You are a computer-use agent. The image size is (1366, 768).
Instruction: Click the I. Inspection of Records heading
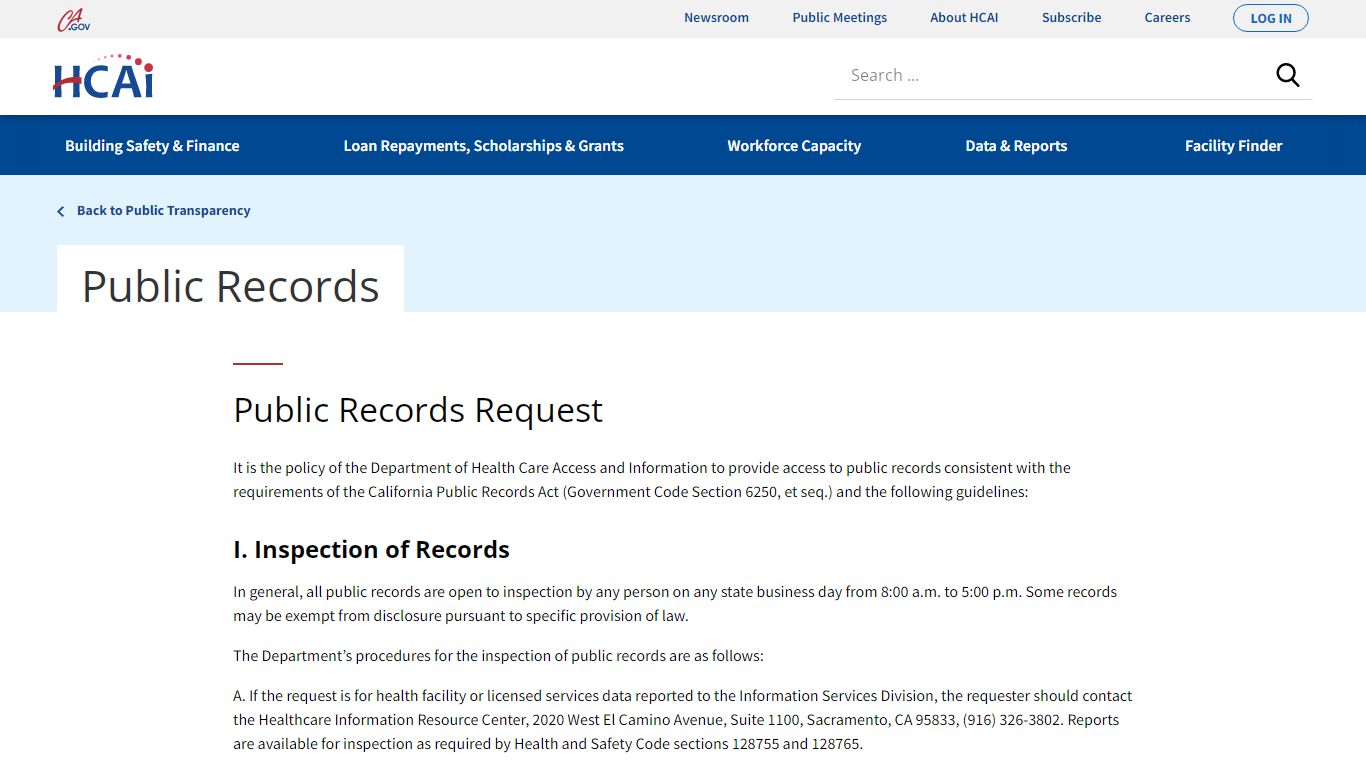pyautogui.click(x=371, y=550)
